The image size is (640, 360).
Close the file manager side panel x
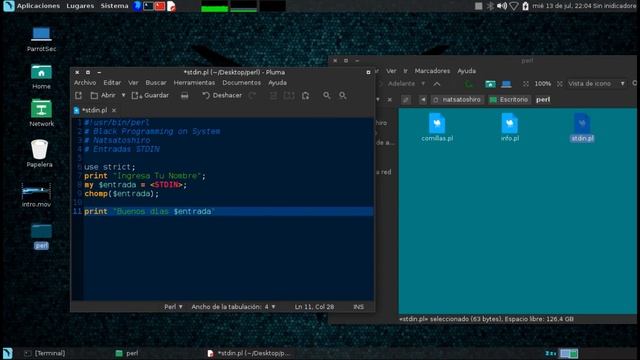pyautogui.click(x=390, y=100)
